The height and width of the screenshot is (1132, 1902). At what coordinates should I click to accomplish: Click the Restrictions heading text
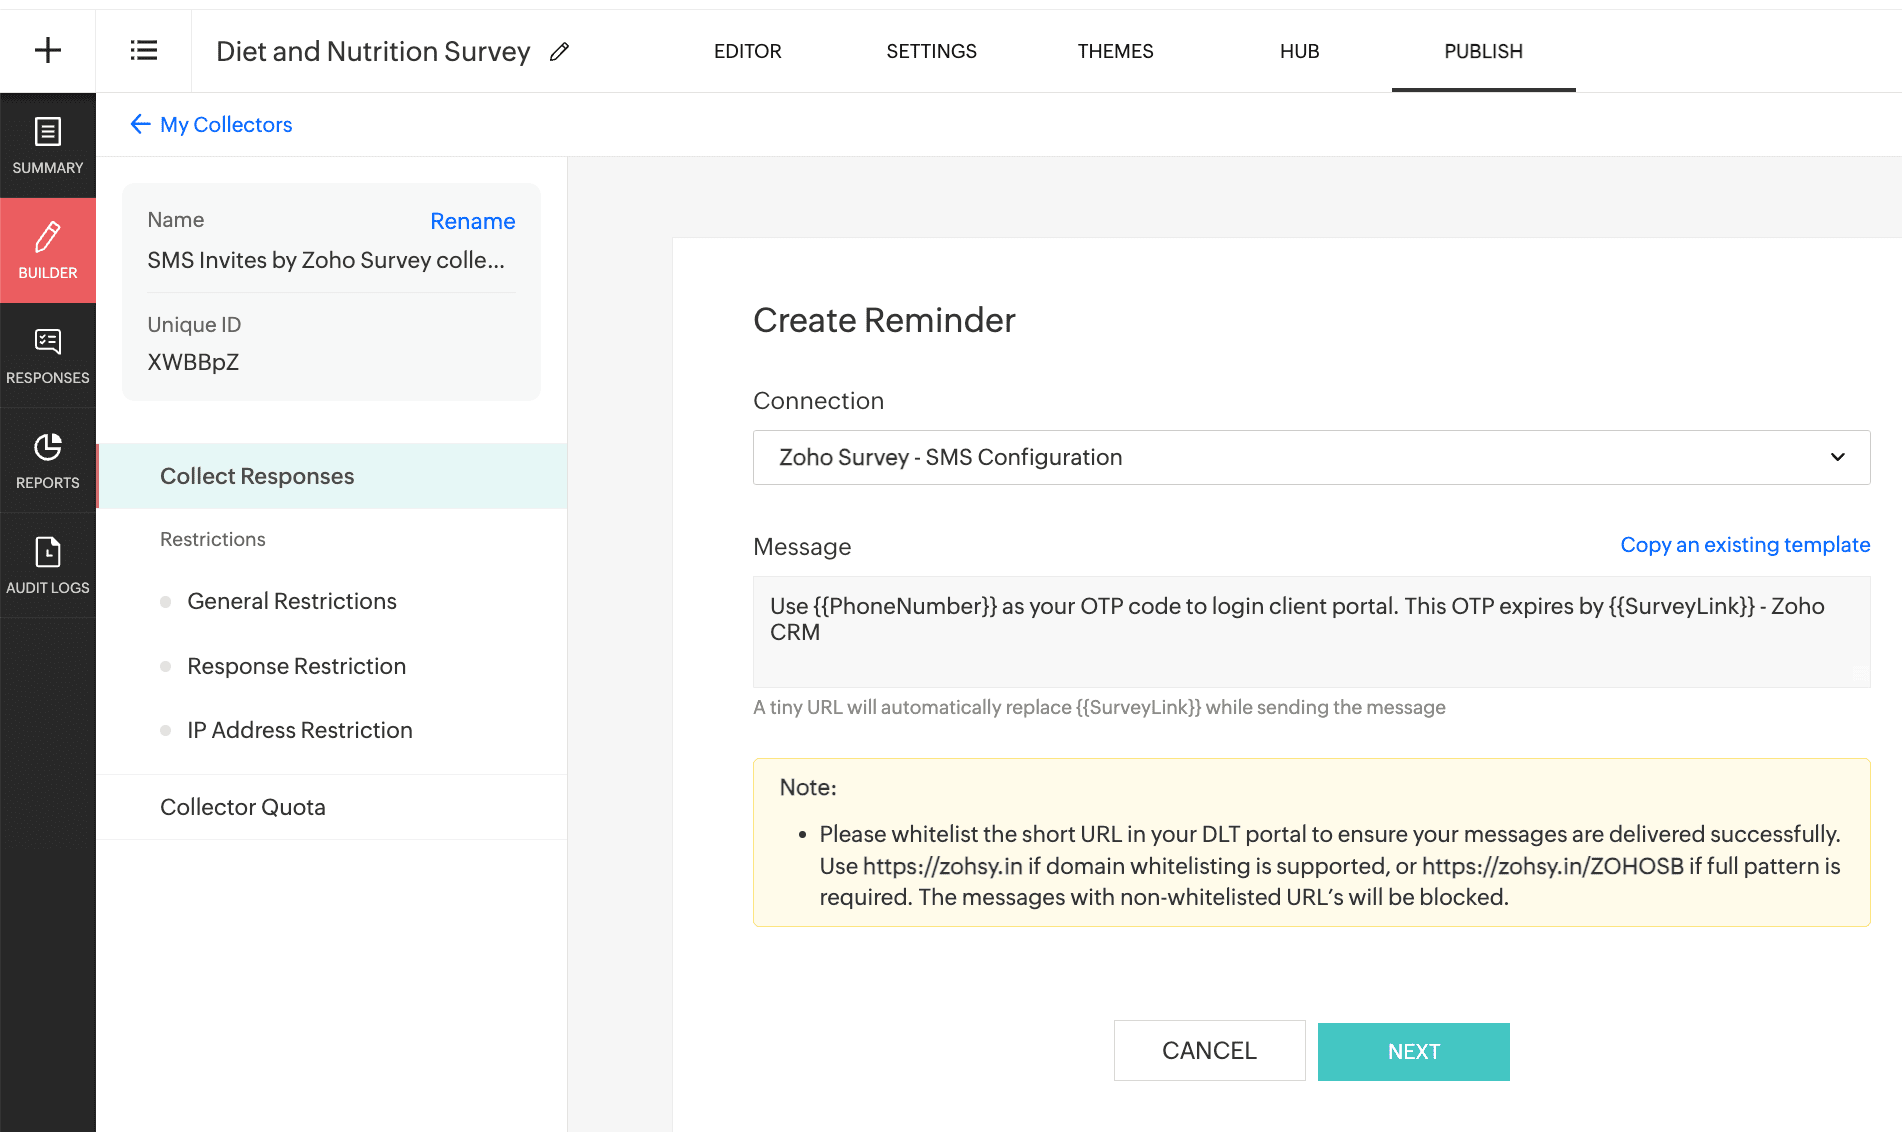click(x=213, y=539)
